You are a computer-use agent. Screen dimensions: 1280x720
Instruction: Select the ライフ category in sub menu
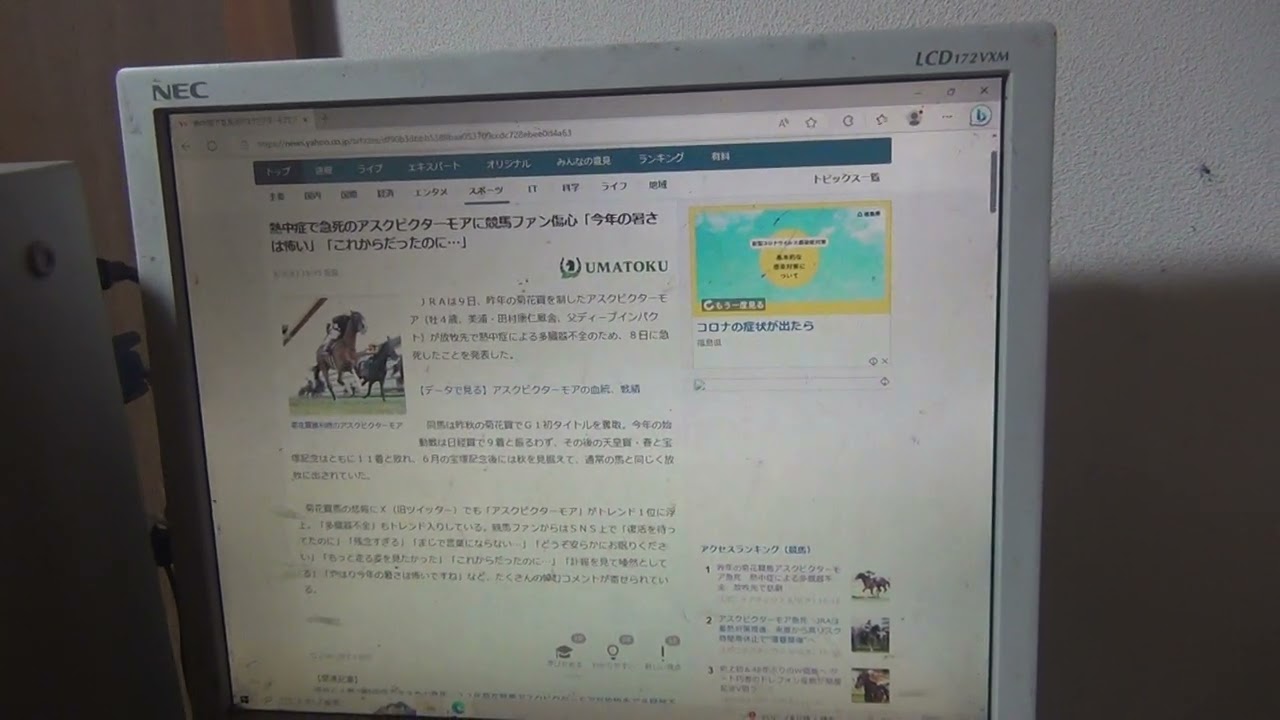click(614, 186)
